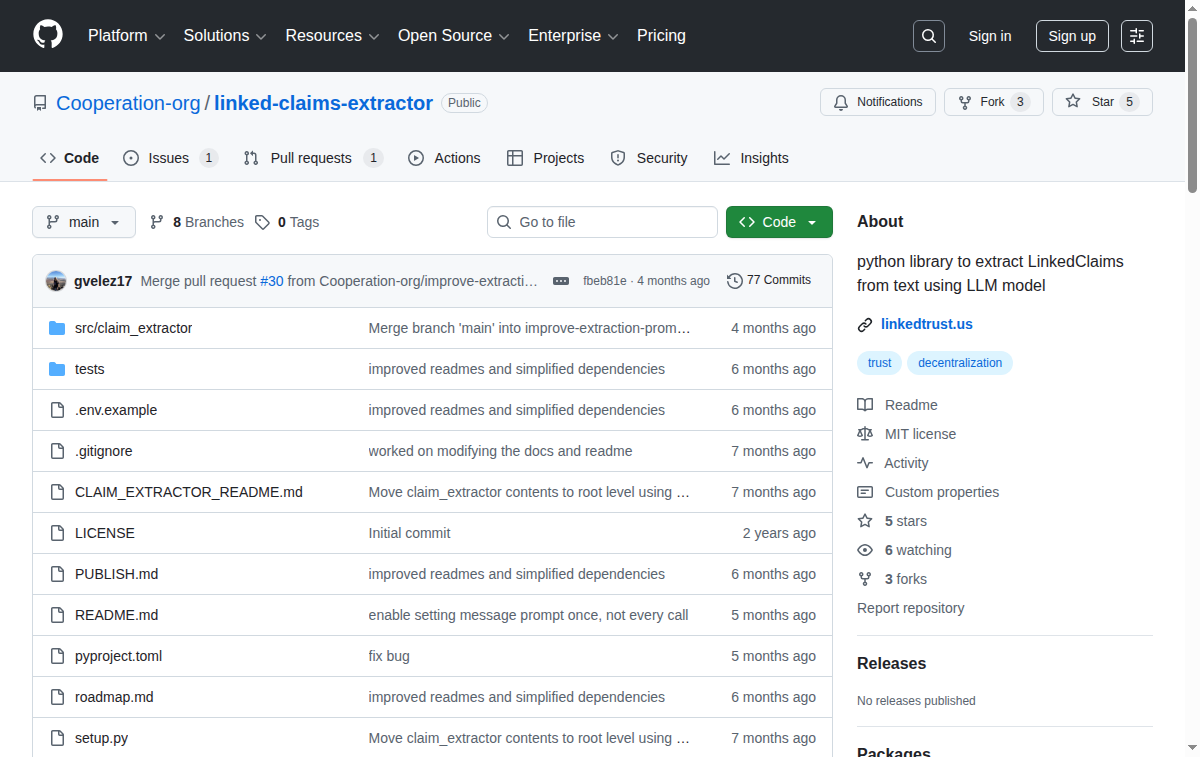1200x757 pixels.
Task: Star the repository
Action: [x=1101, y=102]
